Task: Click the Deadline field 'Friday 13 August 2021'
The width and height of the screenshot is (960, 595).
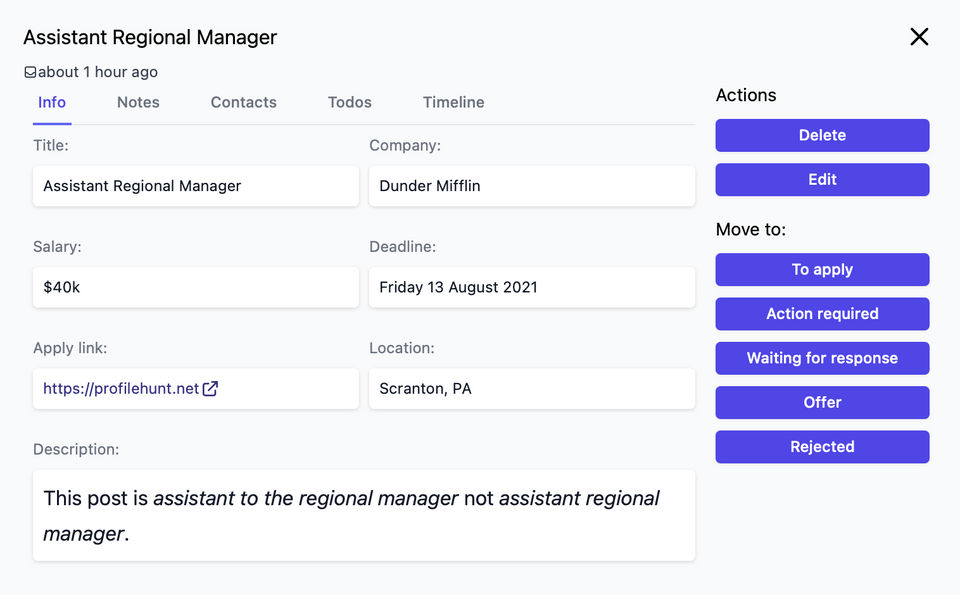Action: (x=532, y=287)
